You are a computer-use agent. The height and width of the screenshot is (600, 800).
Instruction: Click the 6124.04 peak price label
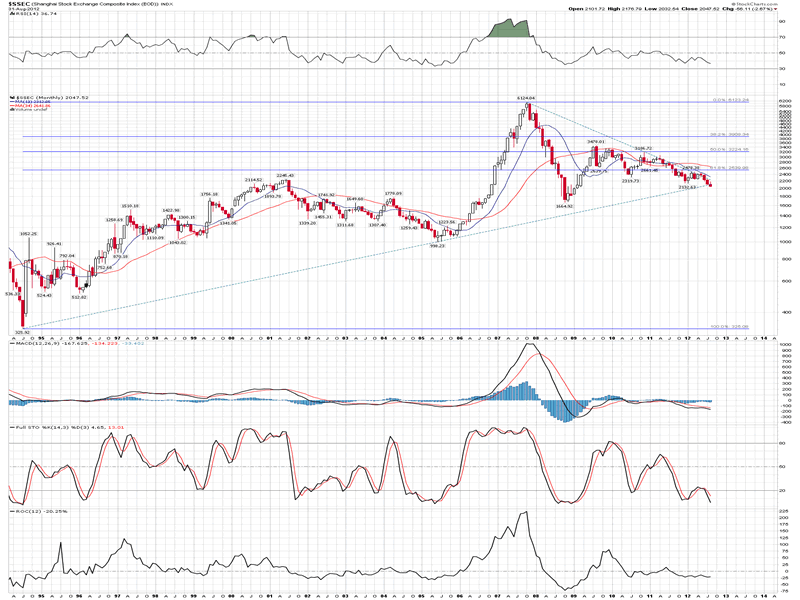point(527,97)
